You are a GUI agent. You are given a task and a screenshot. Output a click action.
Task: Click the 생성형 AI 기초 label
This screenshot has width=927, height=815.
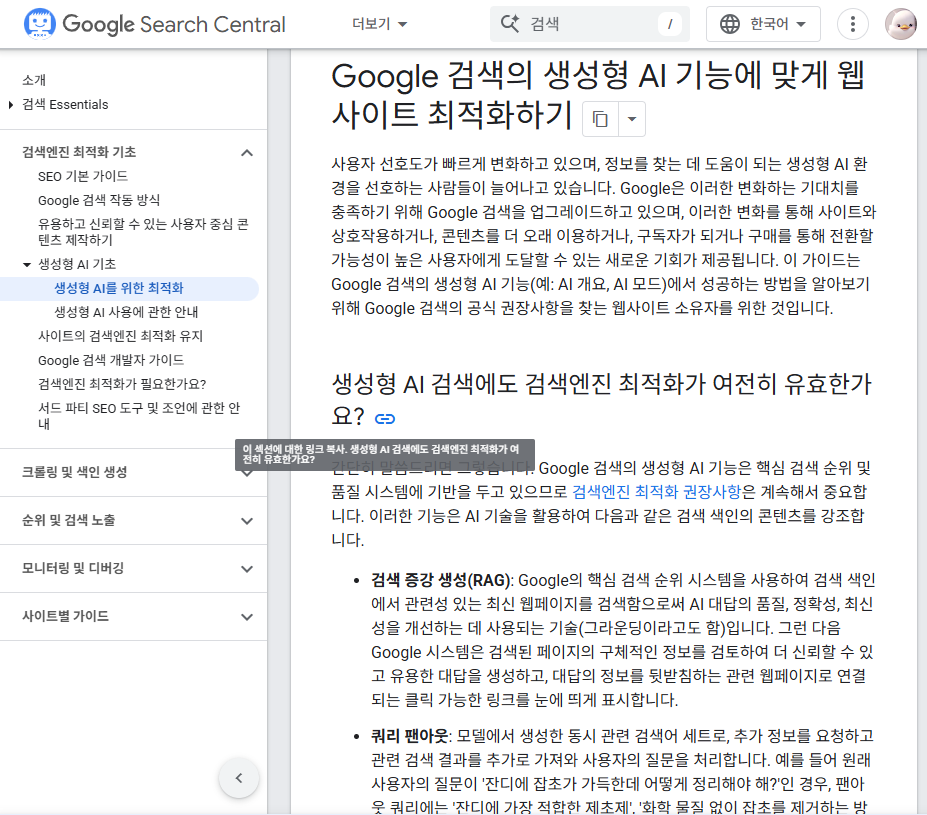click(x=77, y=264)
